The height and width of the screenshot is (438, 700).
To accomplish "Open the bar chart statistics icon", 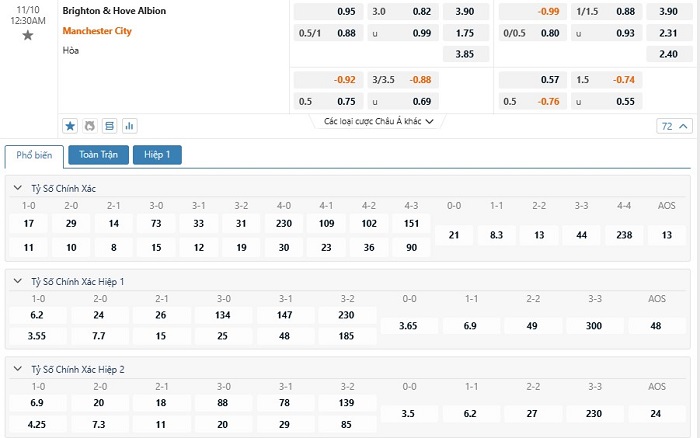I will coord(129,126).
